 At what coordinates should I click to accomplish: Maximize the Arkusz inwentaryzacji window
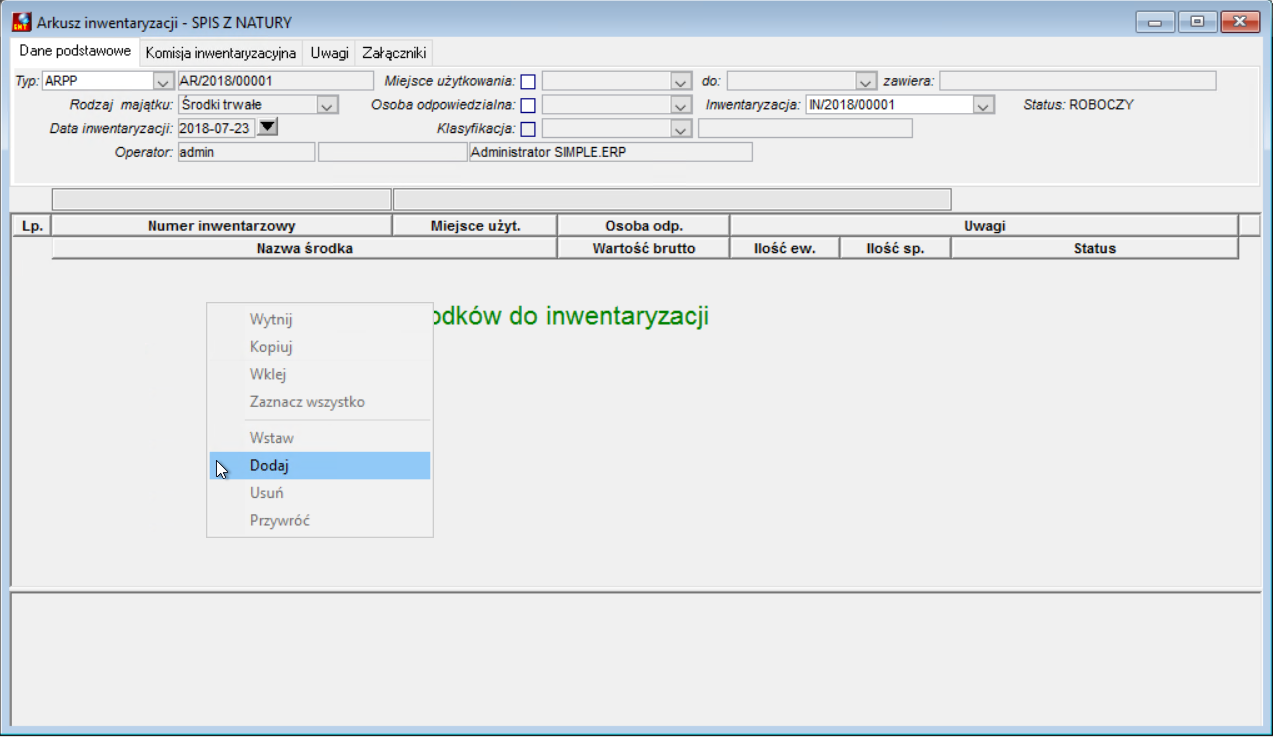pyautogui.click(x=1197, y=21)
